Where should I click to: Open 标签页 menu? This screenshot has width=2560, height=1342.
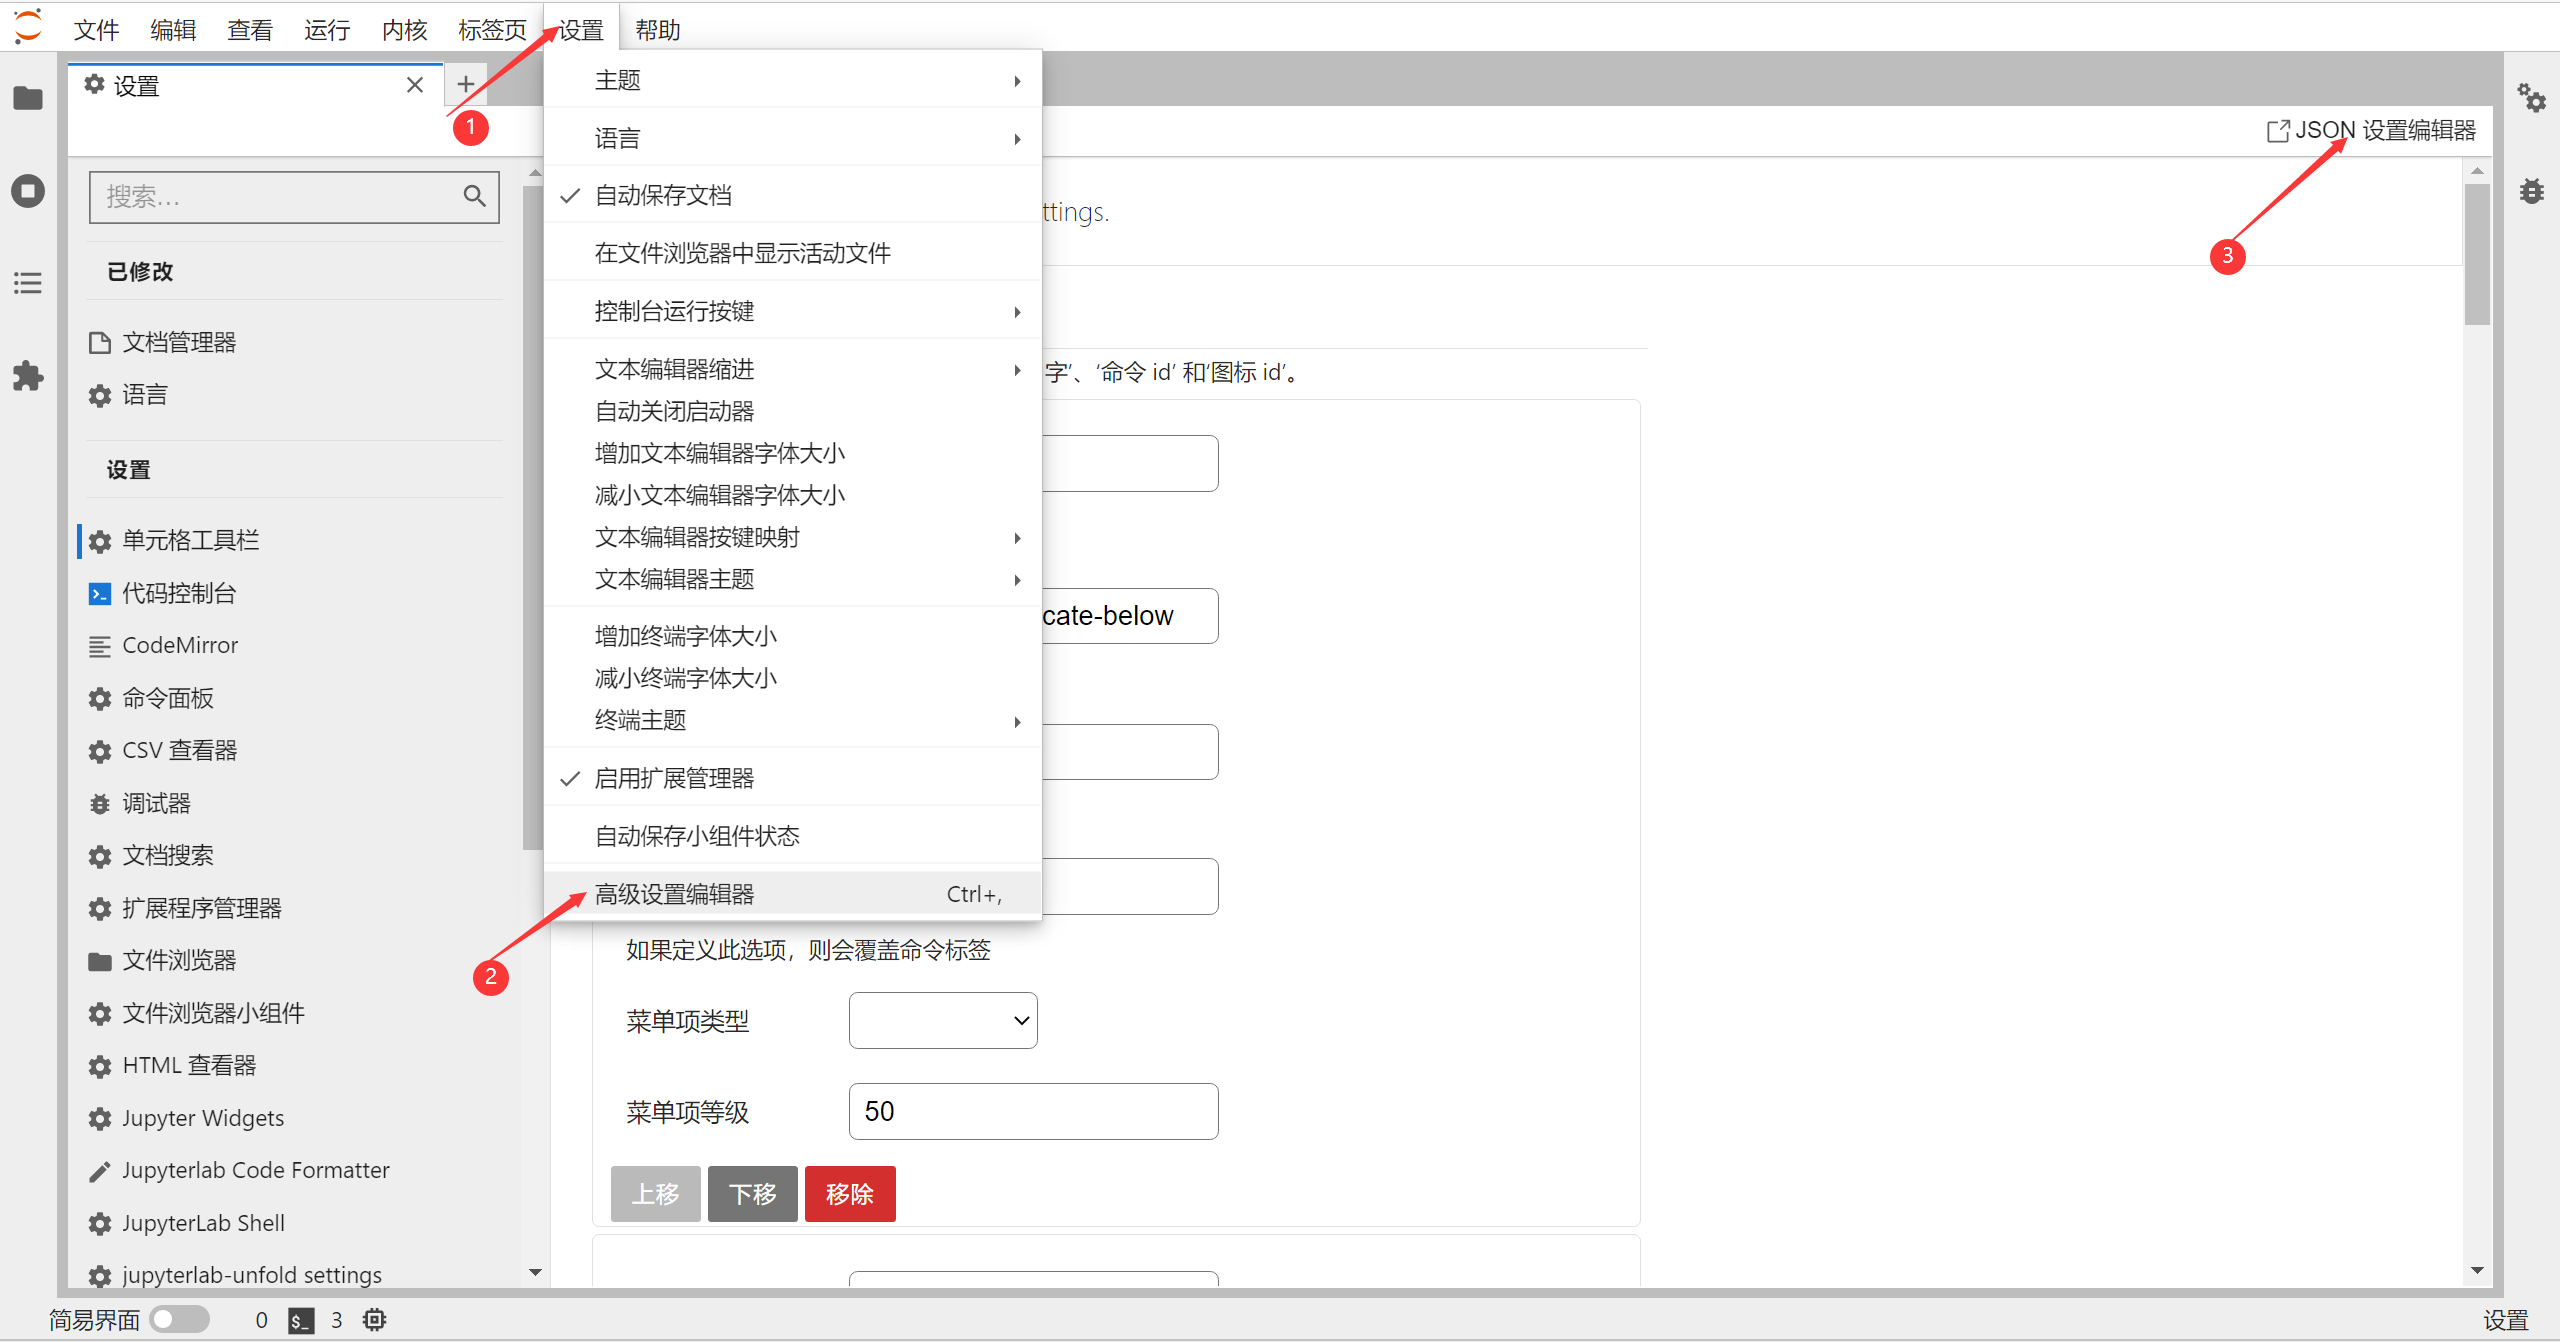click(x=492, y=30)
